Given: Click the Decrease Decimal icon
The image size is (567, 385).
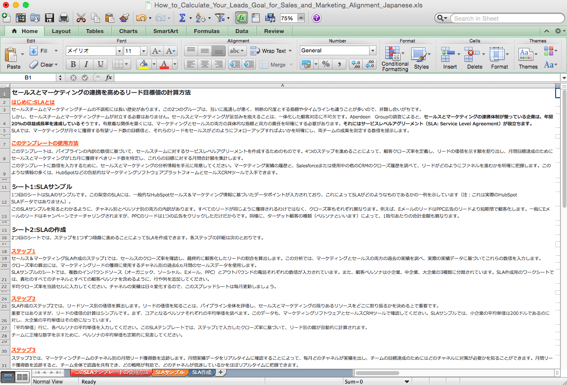Looking at the screenshot, I should 370,64.
